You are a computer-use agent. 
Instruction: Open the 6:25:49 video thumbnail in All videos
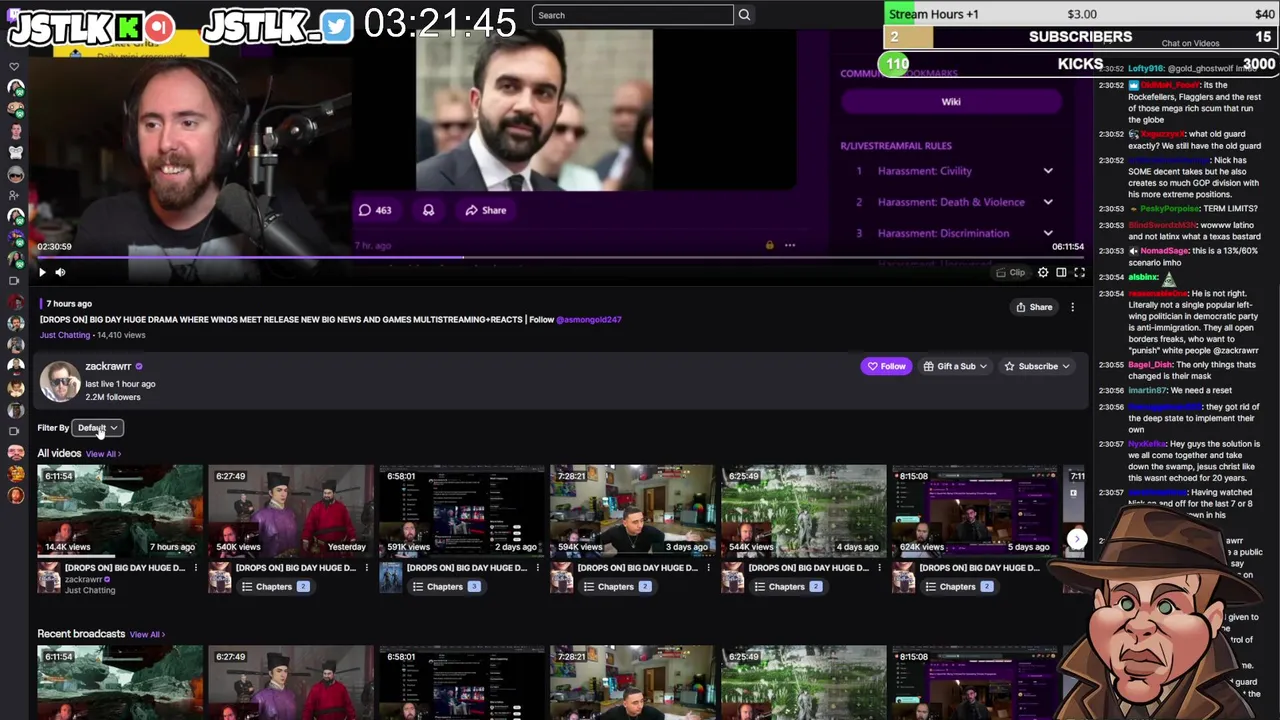coord(803,510)
